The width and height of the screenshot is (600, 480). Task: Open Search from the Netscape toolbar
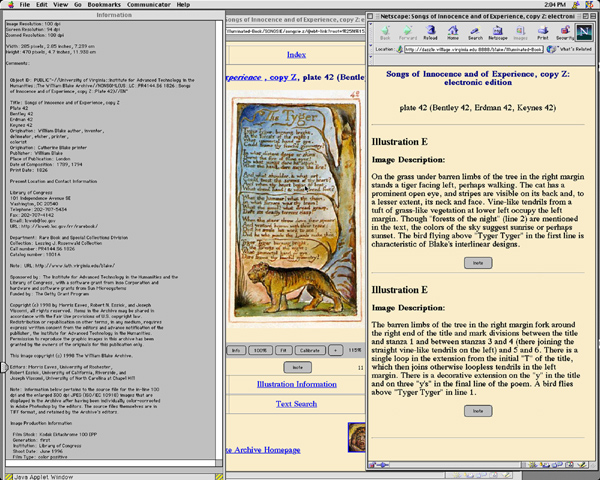475,32
